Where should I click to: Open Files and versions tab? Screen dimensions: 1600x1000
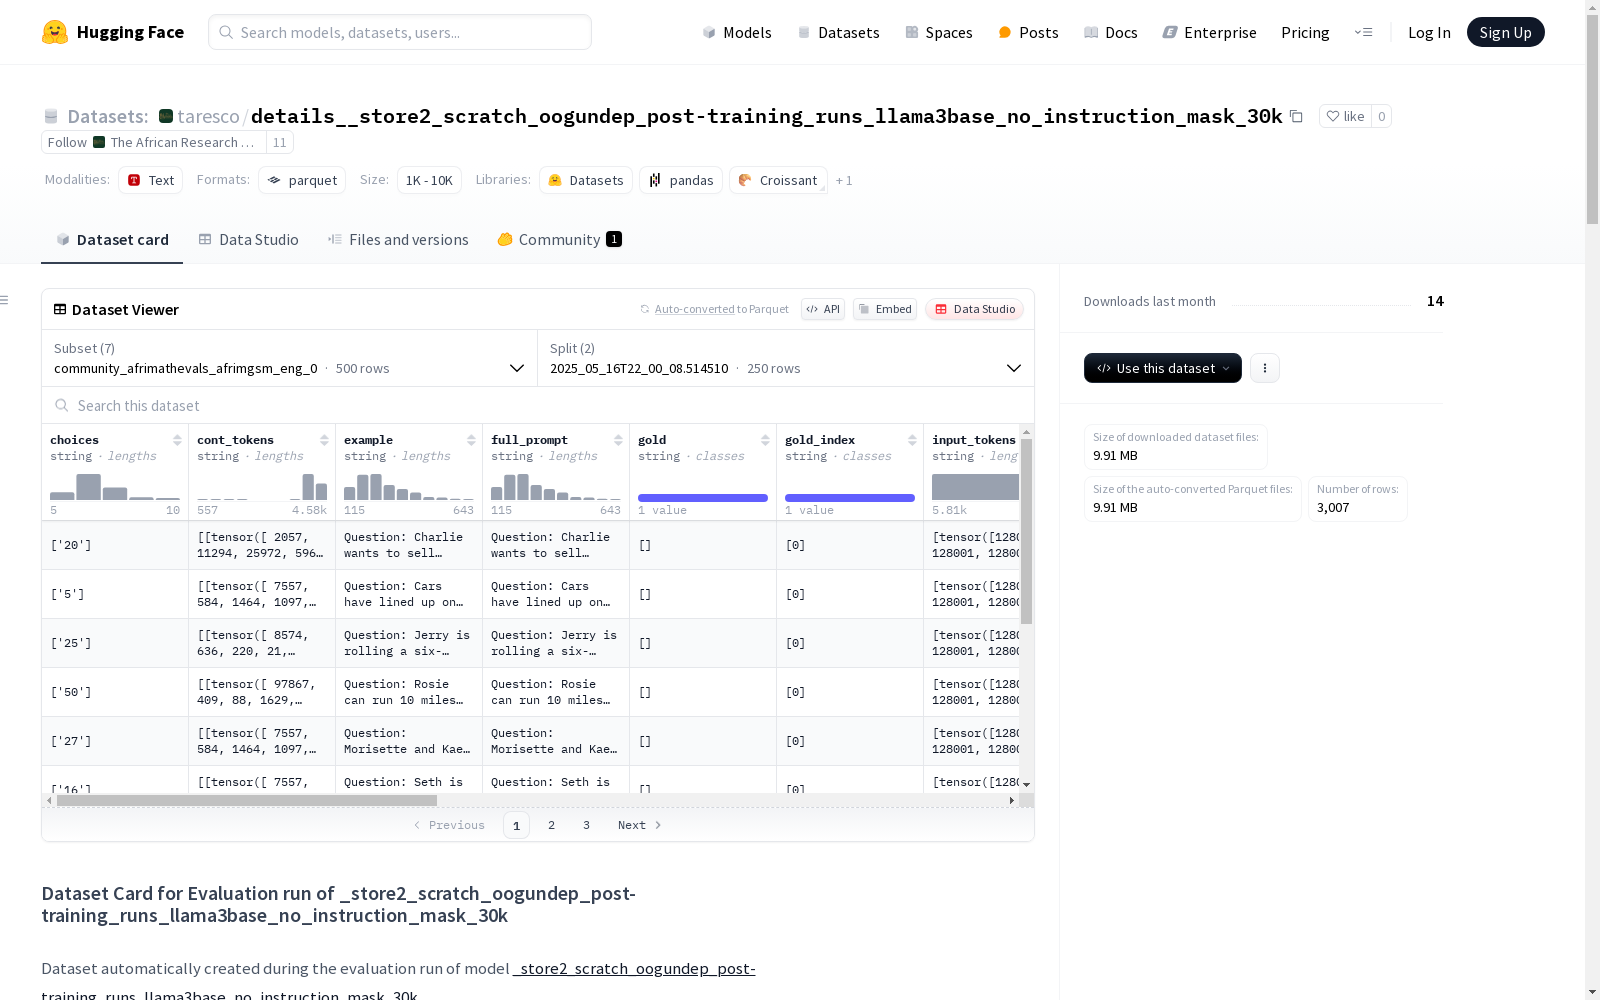point(398,240)
